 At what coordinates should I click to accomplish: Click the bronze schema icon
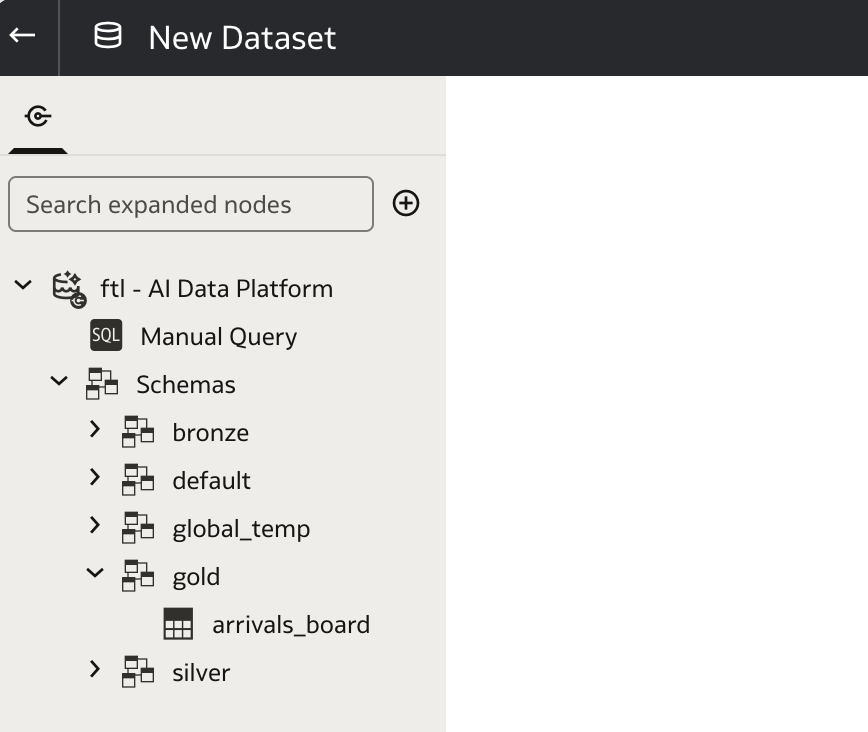[138, 431]
